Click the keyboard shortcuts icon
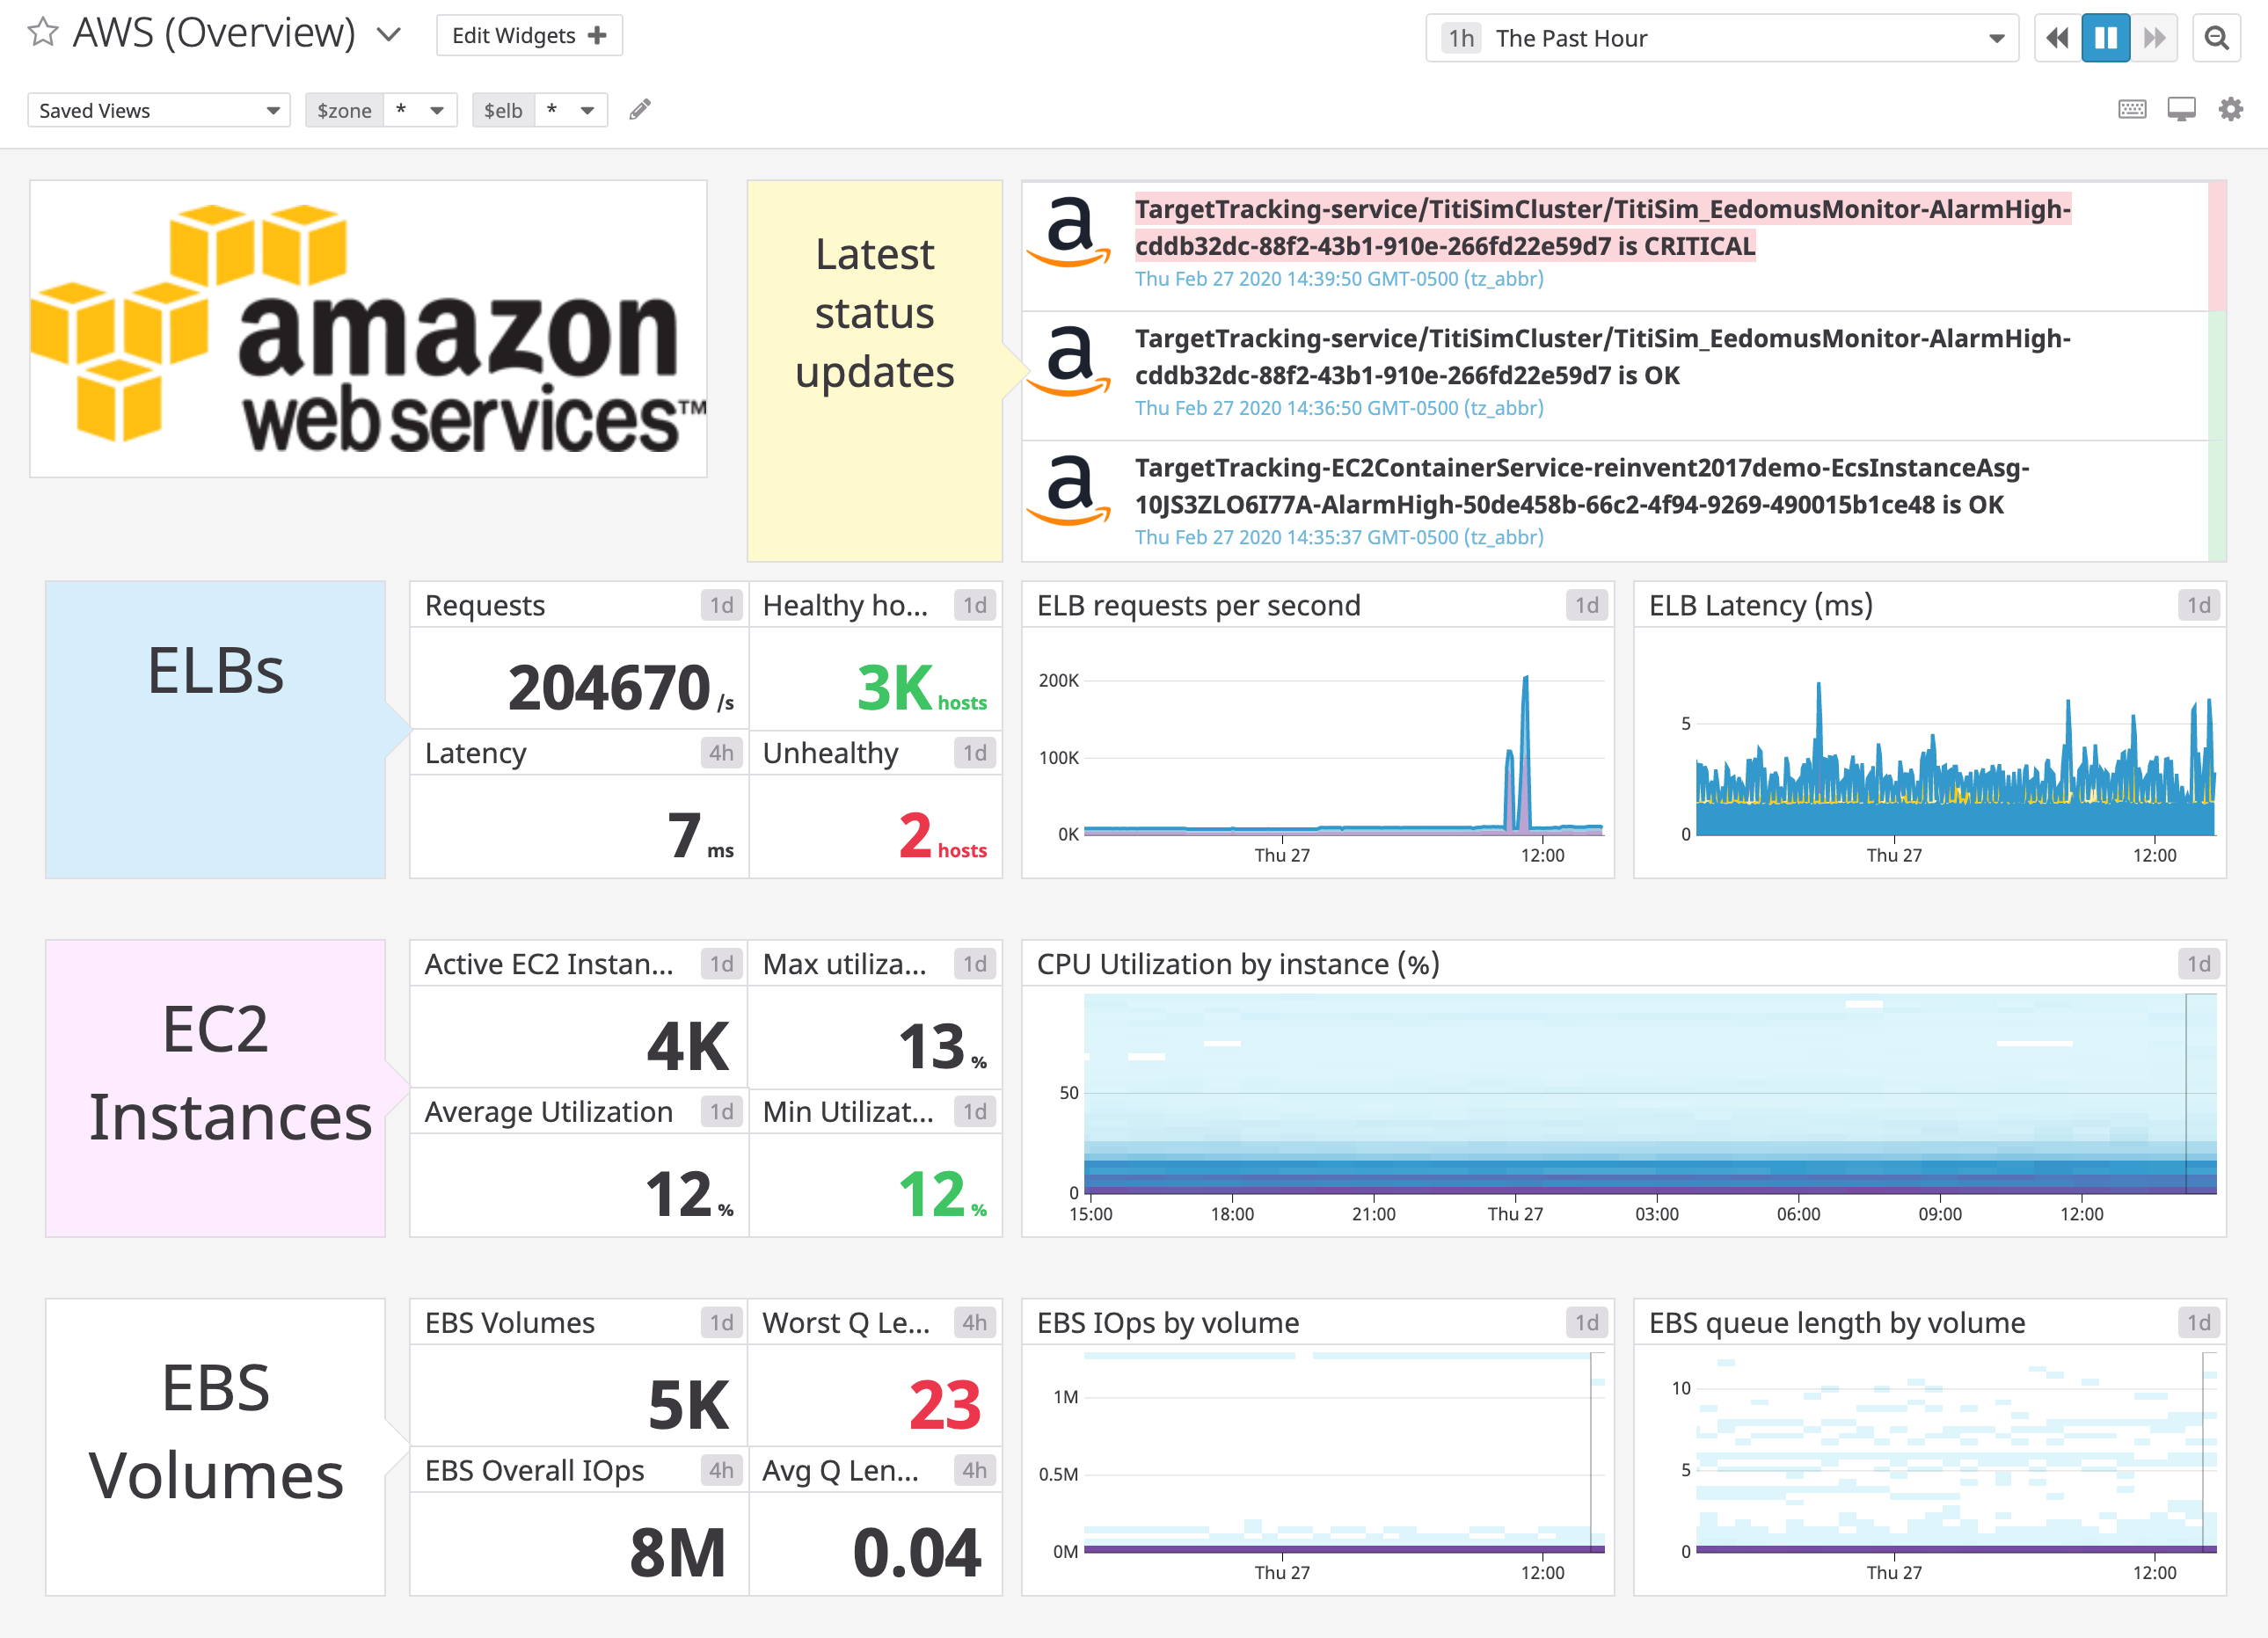Image resolution: width=2268 pixels, height=1638 pixels. (2132, 109)
